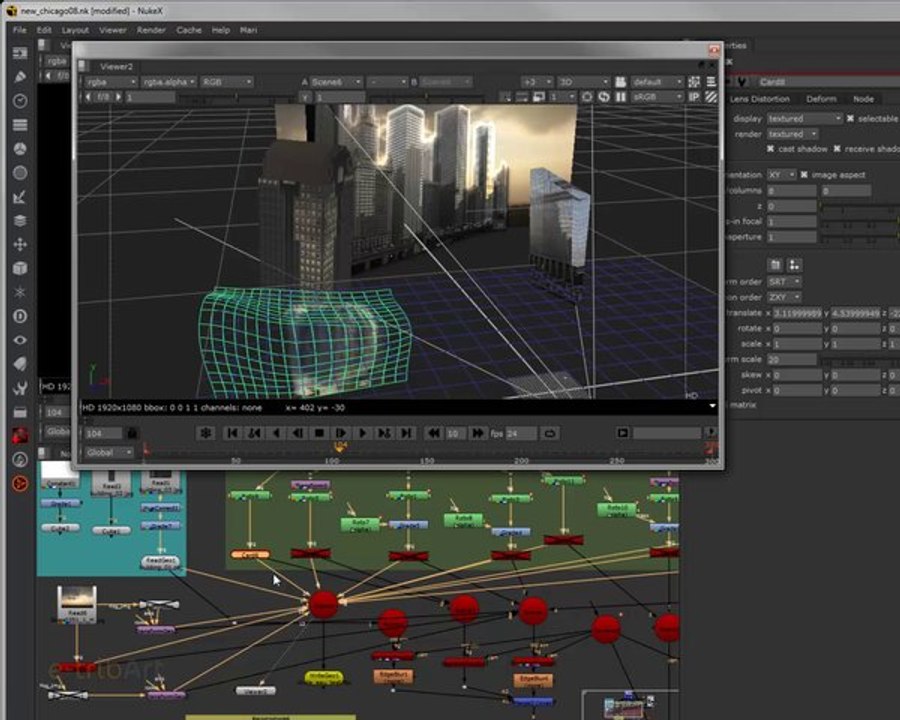Open the Time nodes clock icon

(20, 101)
